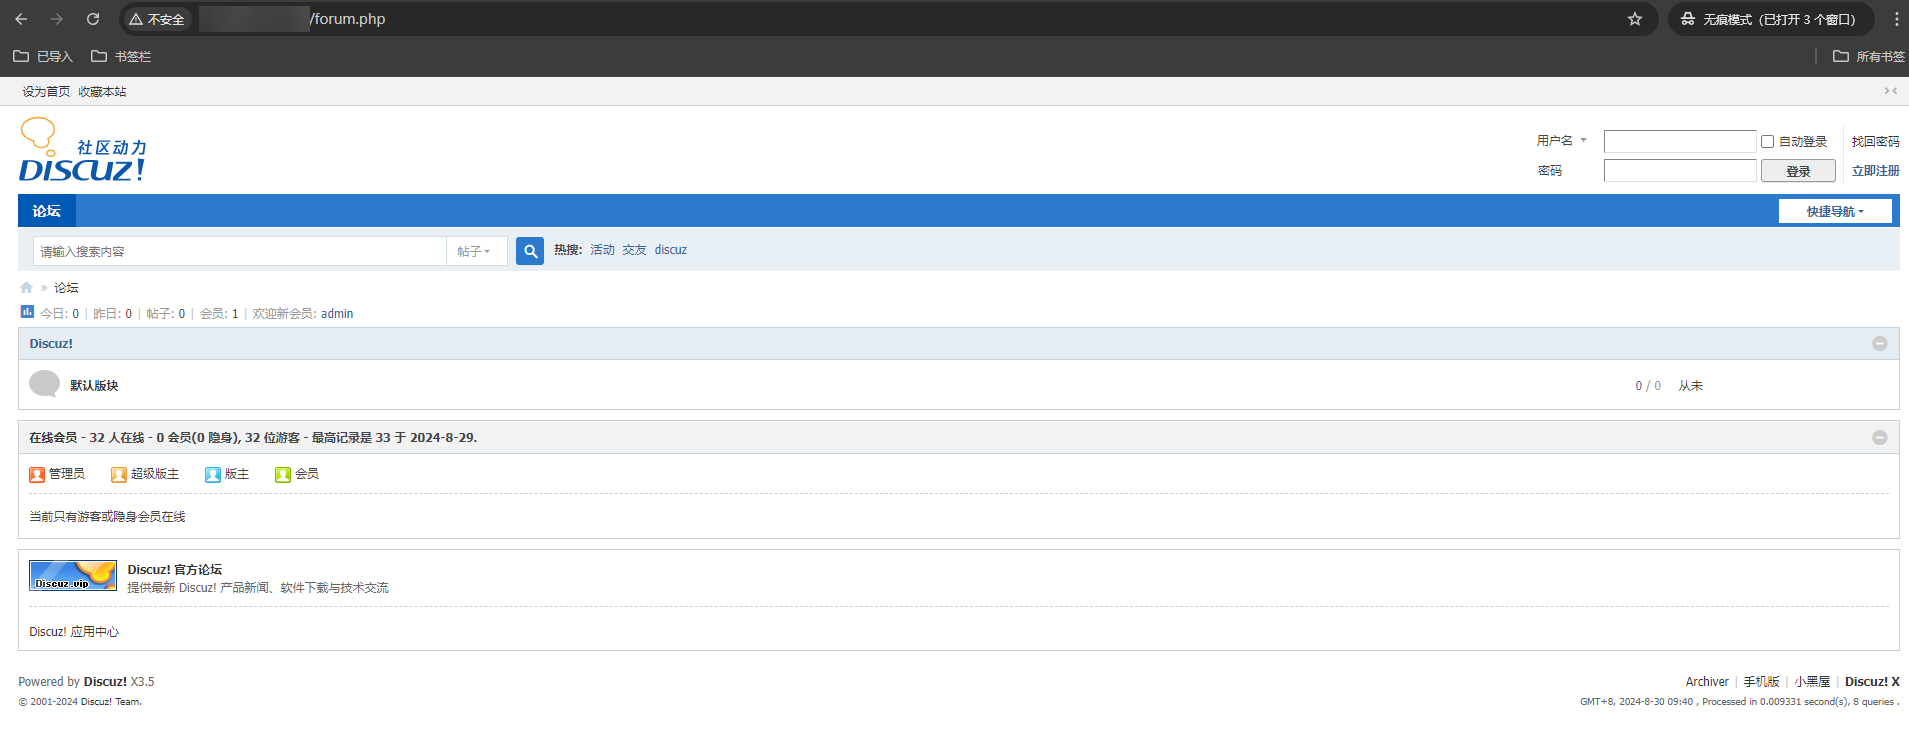1909x749 pixels.
Task: Click the 从未 last post text
Action: coord(1691,386)
